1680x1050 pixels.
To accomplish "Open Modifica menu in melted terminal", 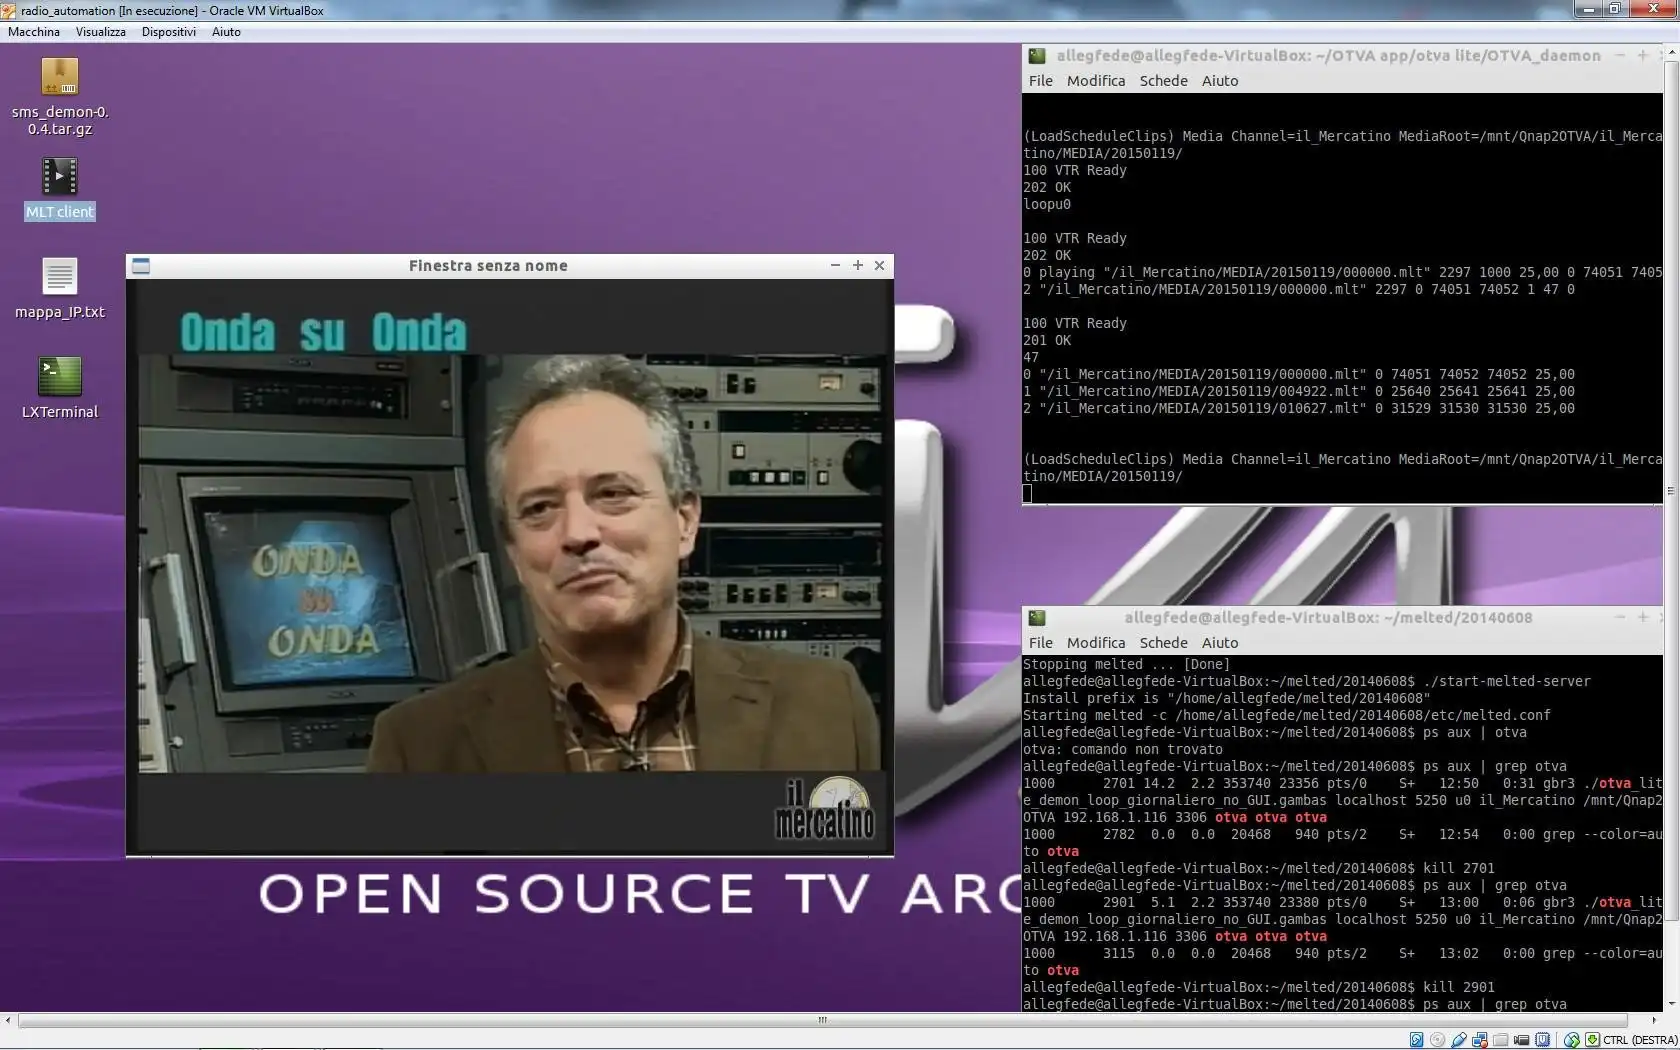I will pos(1096,643).
